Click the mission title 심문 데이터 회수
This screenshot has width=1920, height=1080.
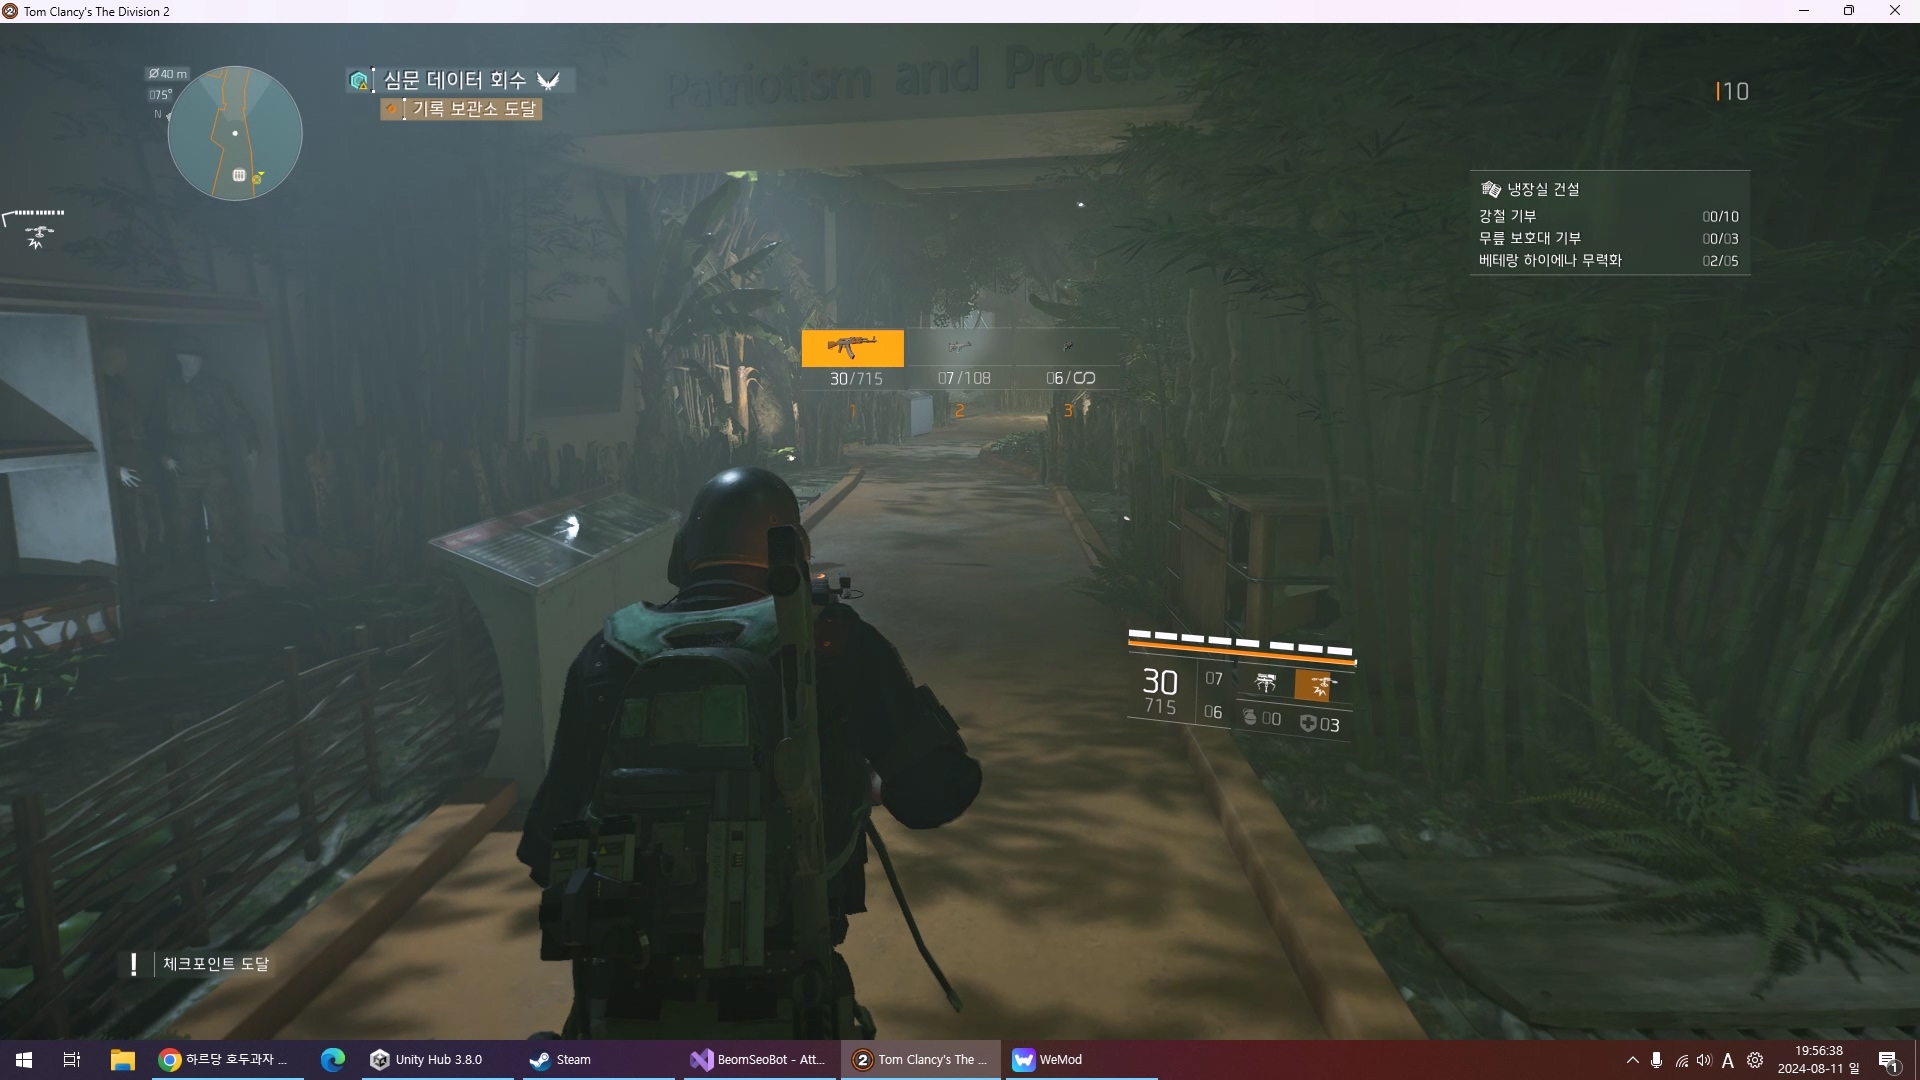pyautogui.click(x=455, y=80)
